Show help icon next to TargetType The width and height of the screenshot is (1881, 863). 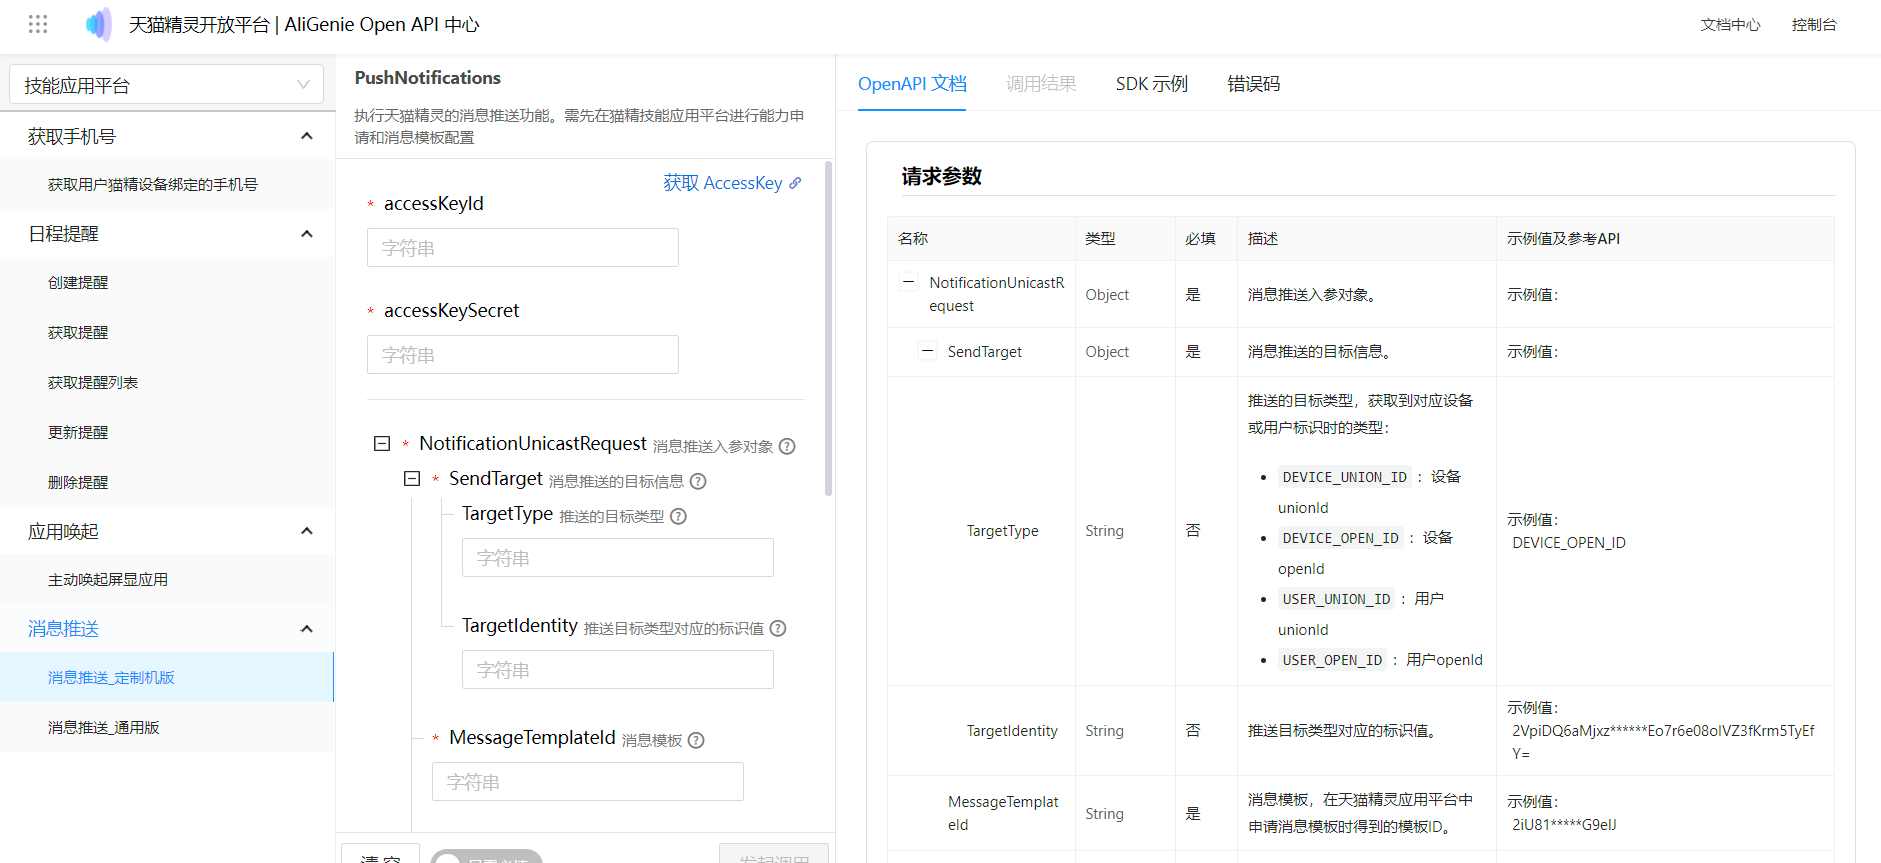coord(678,516)
